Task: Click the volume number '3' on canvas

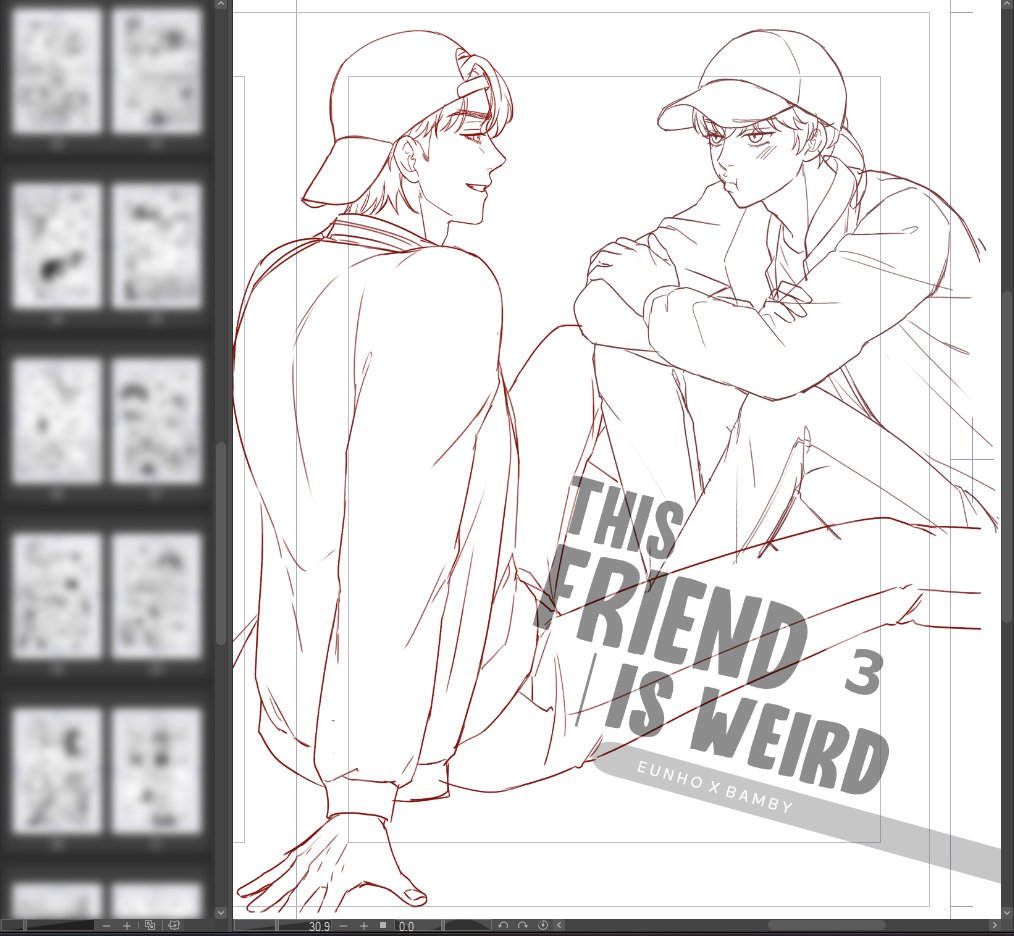Action: tap(863, 673)
